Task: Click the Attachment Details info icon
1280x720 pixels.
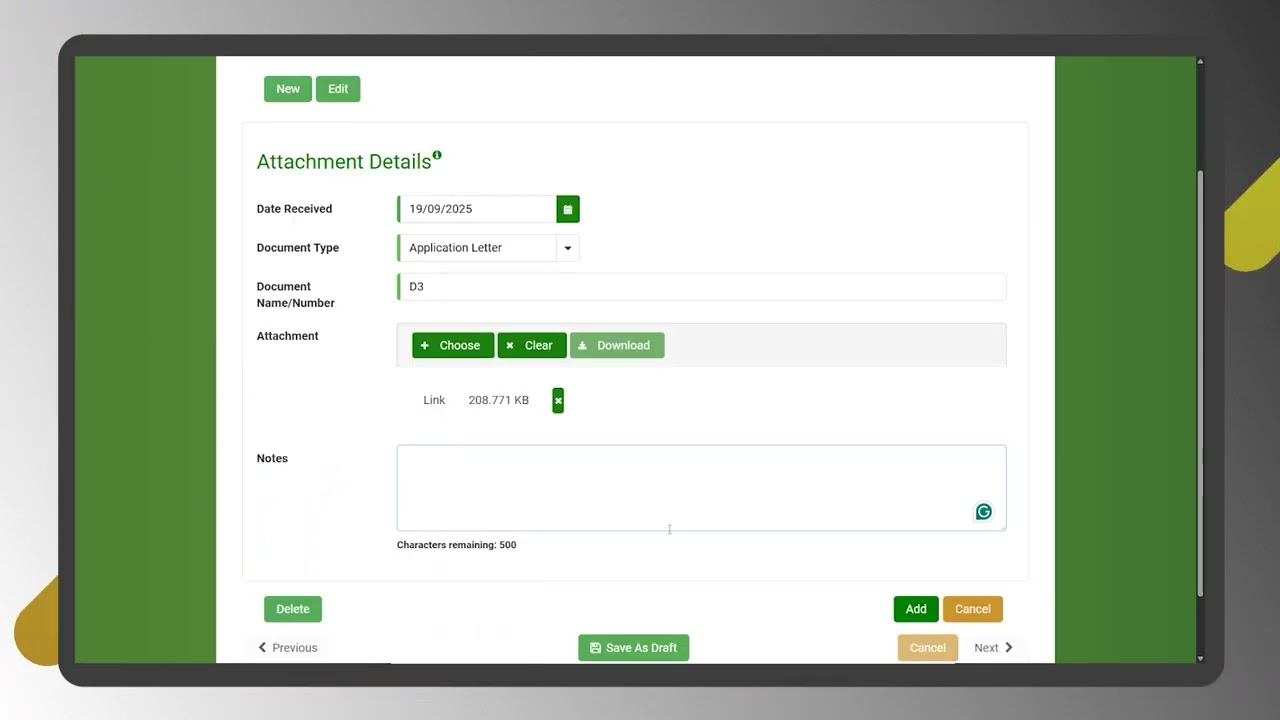Action: [x=437, y=156]
